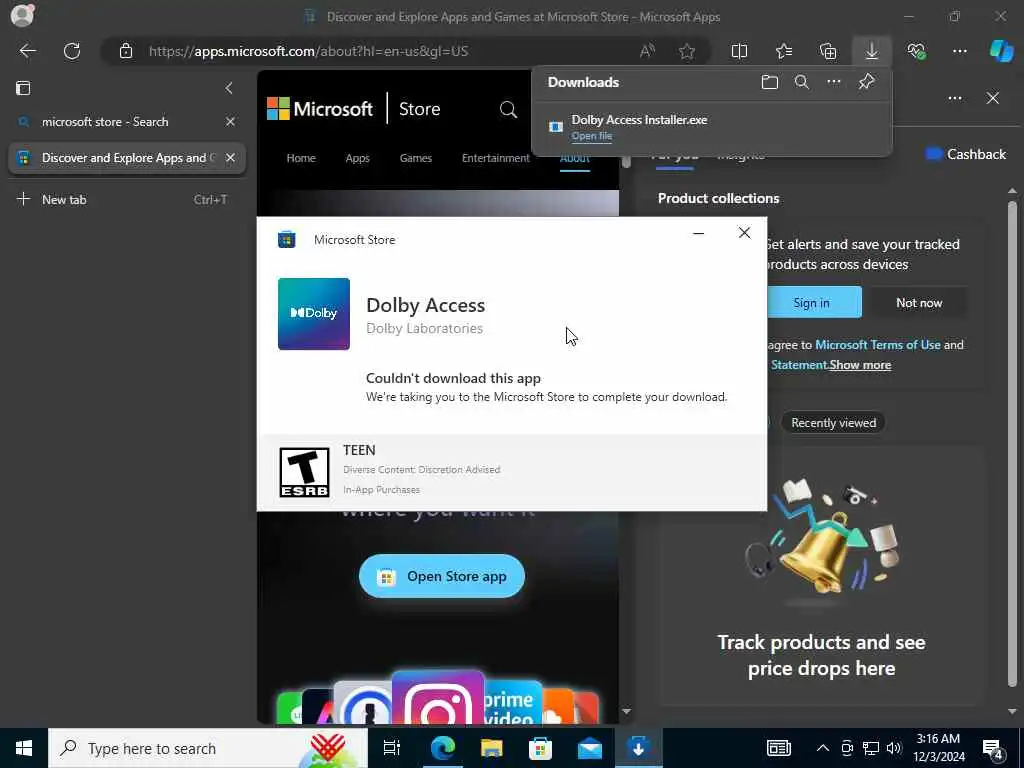1024x768 pixels.
Task: Open the Apps navigation item
Action: click(x=357, y=158)
